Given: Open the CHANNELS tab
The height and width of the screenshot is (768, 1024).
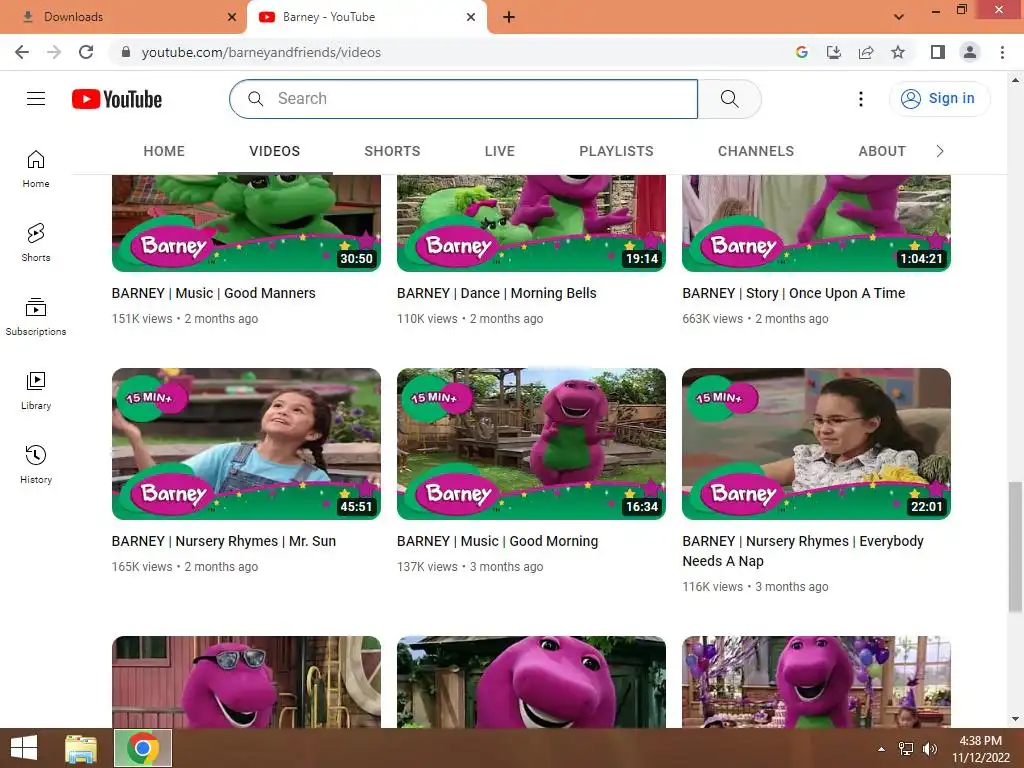Looking at the screenshot, I should (756, 152).
